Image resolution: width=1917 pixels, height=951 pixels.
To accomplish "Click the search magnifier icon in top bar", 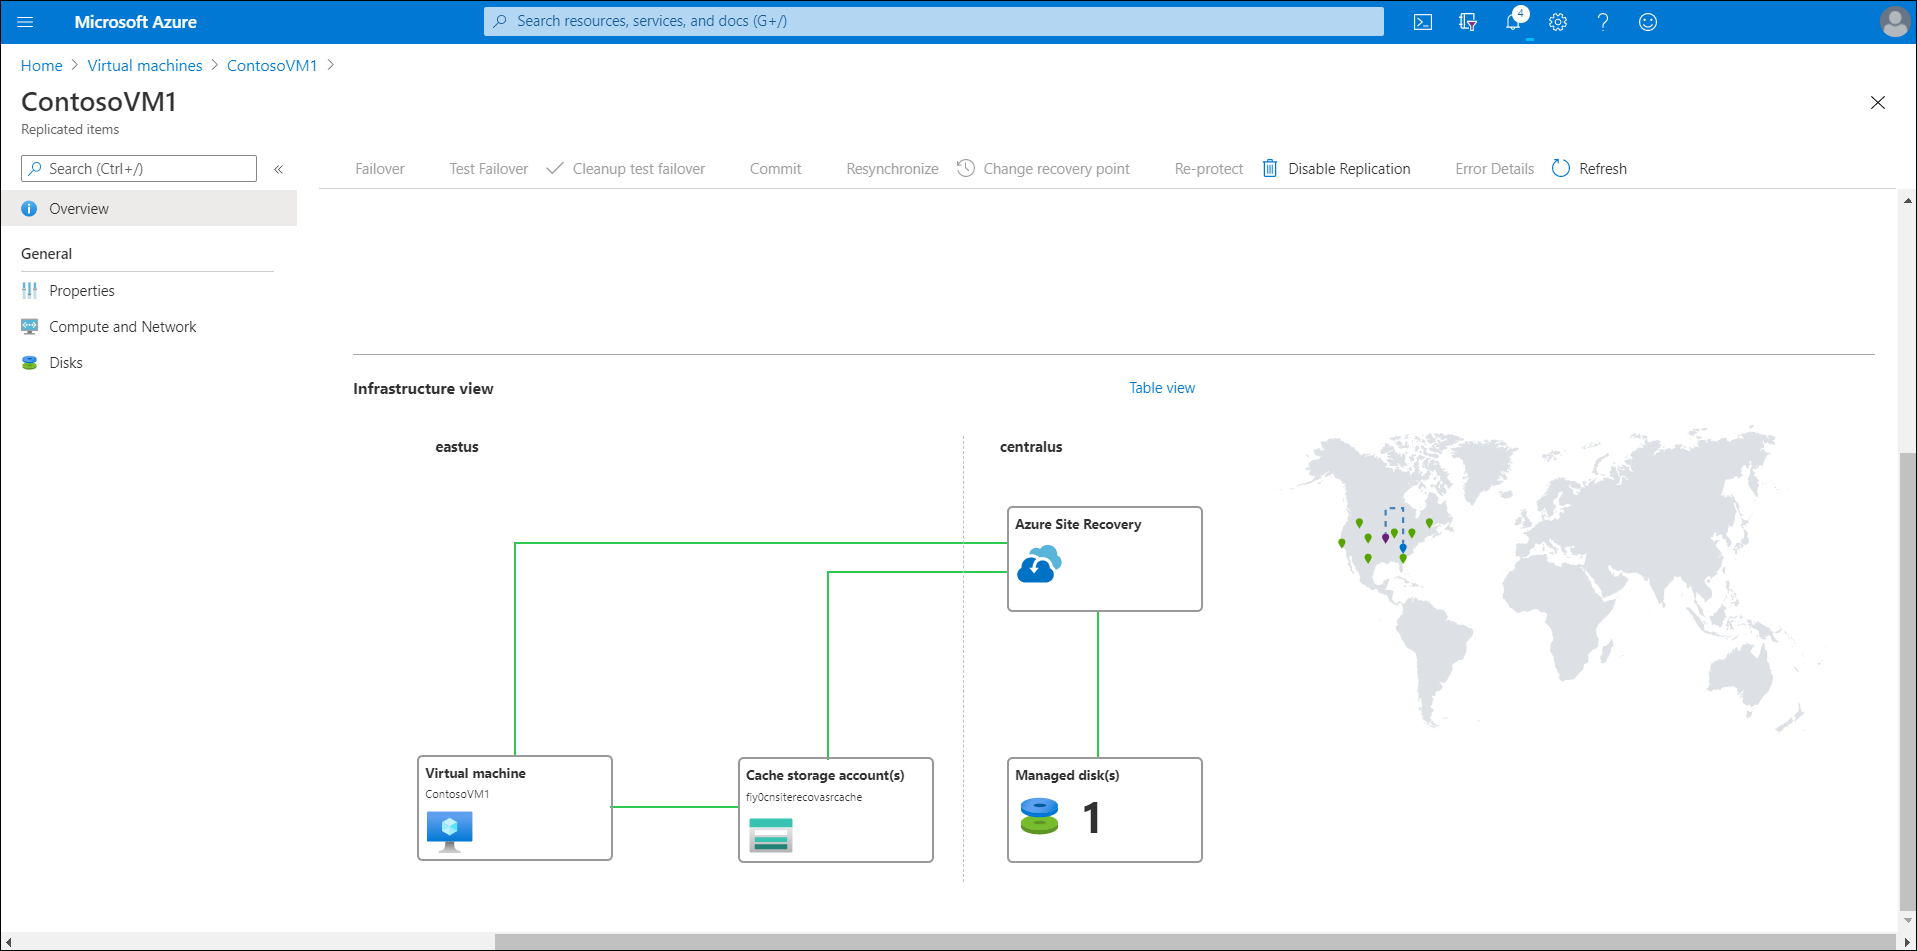I will [x=500, y=21].
